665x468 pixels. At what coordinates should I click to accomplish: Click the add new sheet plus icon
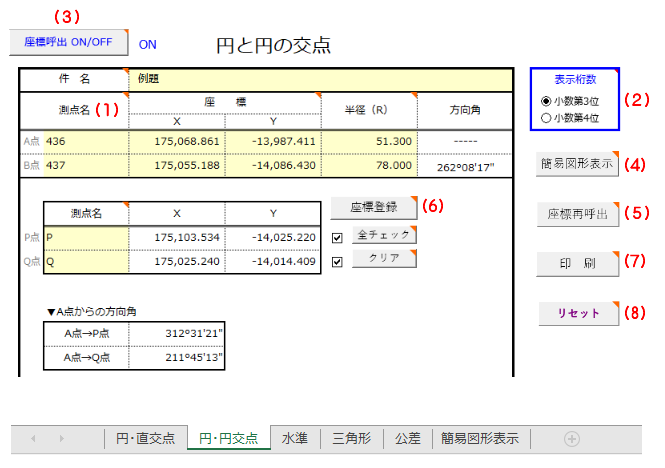571,439
